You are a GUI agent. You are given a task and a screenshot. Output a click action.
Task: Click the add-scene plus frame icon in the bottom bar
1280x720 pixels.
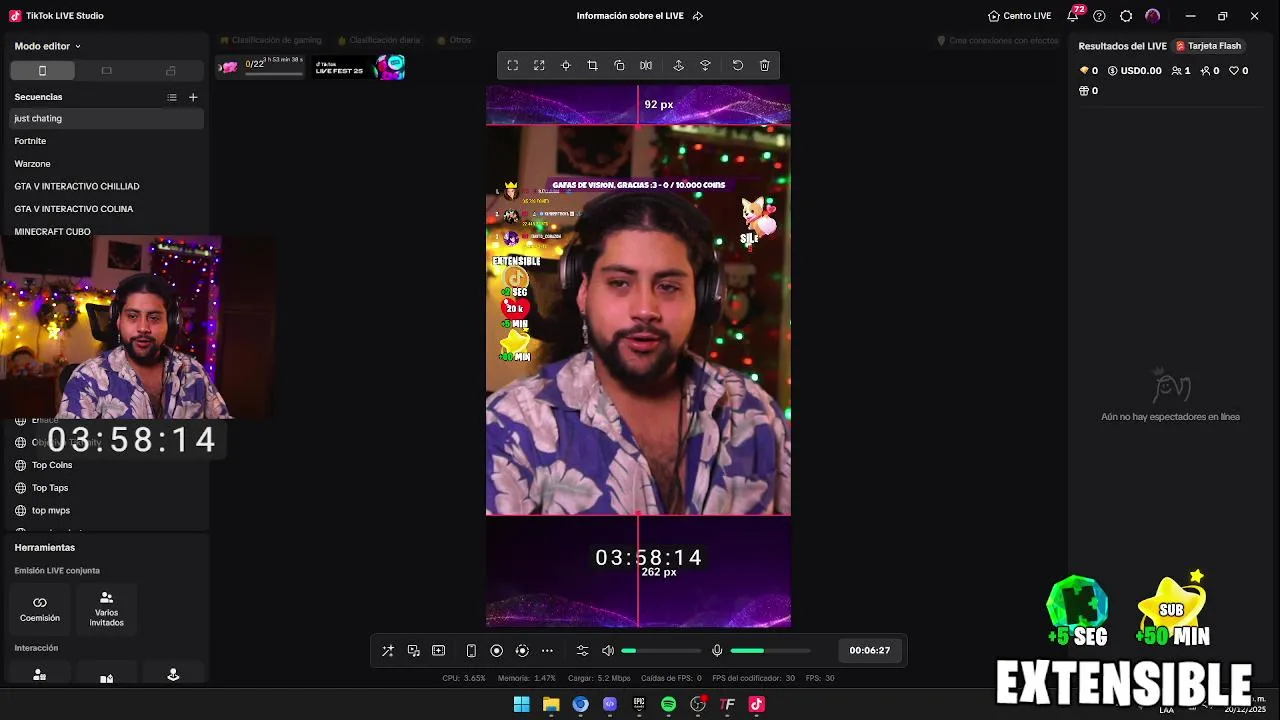click(438, 651)
